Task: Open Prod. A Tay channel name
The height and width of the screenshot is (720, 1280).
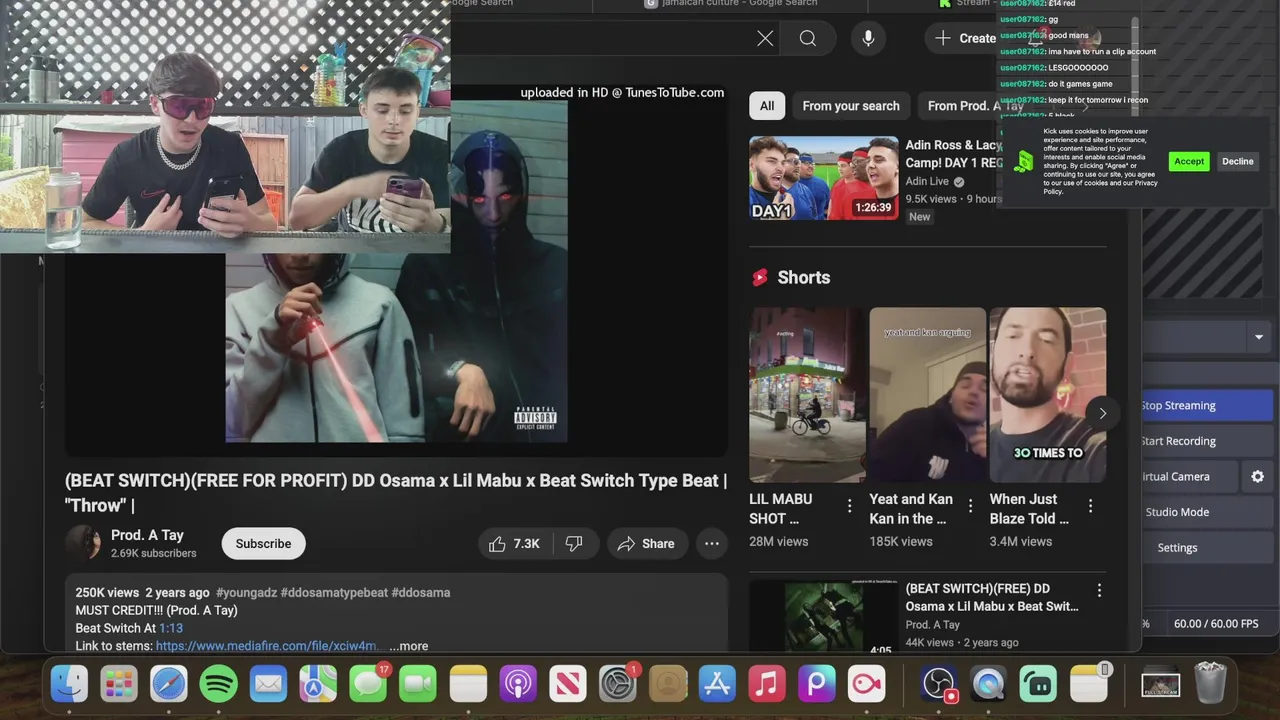Action: tap(147, 535)
